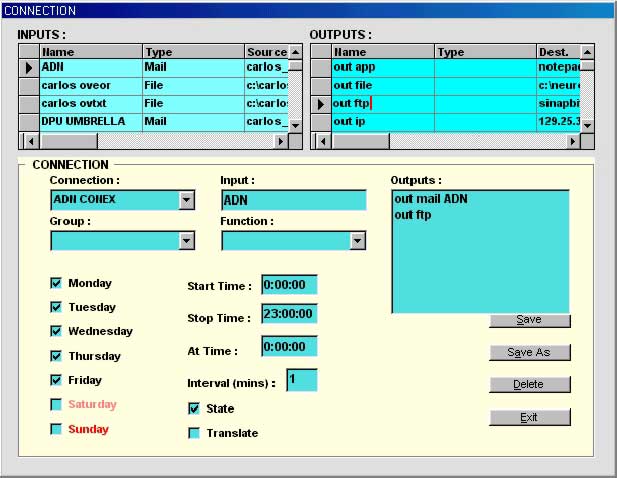Enable the Translate option
This screenshot has width=617, height=478.
(194, 433)
